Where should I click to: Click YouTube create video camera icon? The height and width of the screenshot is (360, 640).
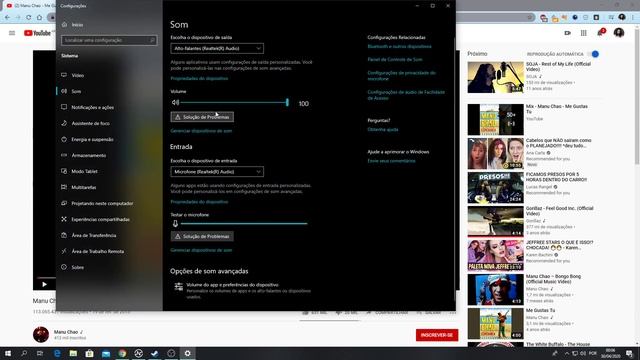(567, 33)
